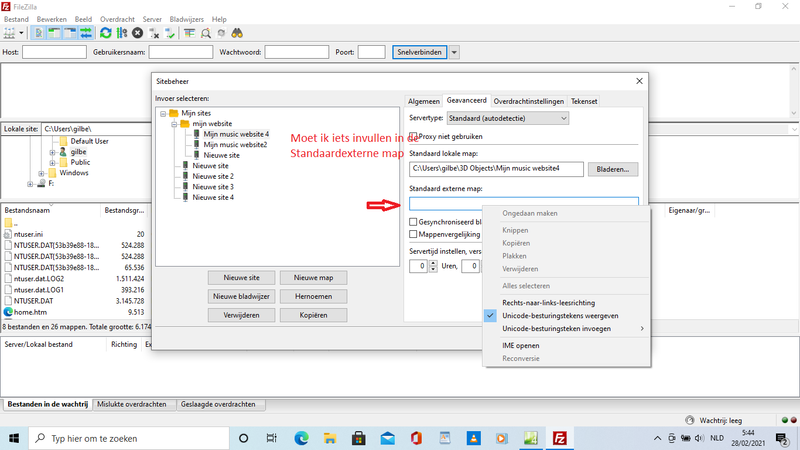Increase the Uren stepper value
Image resolution: width=800 pixels, height=450 pixels.
coord(433,263)
